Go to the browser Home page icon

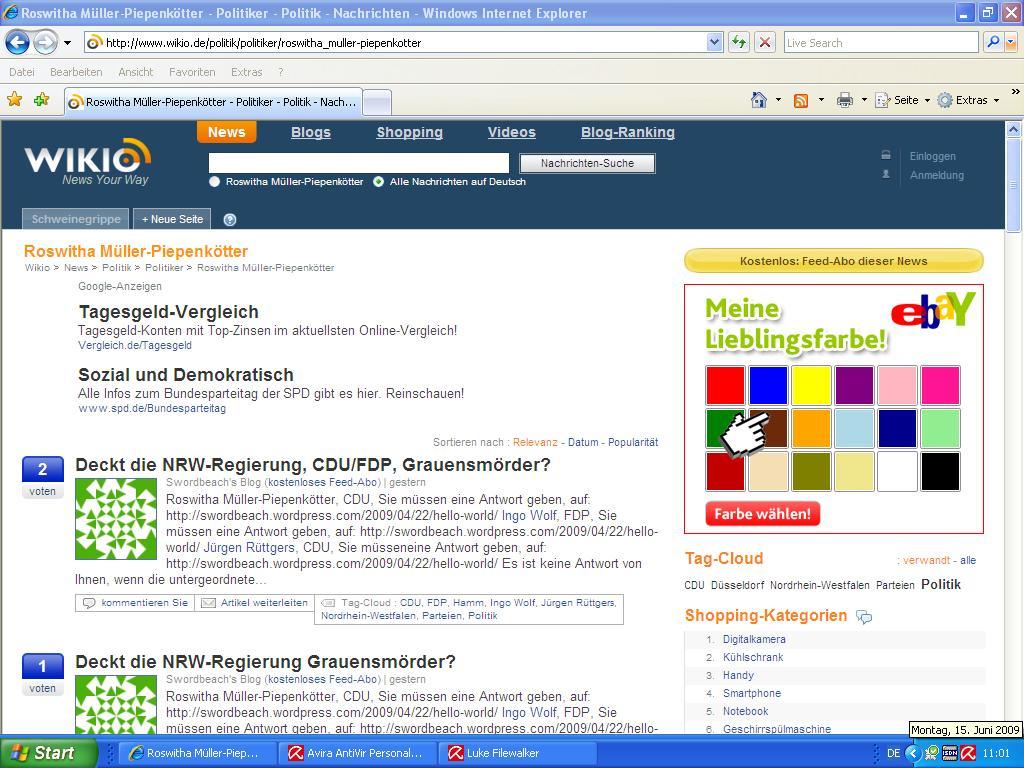759,100
